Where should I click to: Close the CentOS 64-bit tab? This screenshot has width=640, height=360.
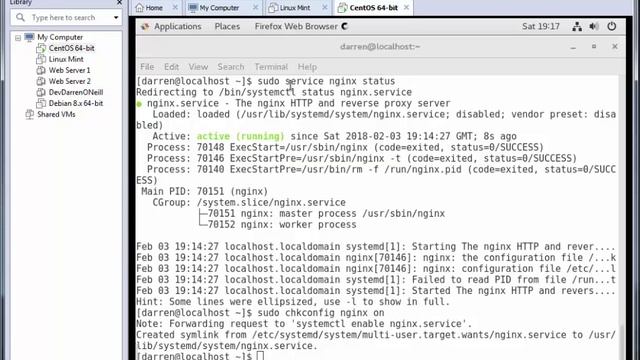pos(407,7)
